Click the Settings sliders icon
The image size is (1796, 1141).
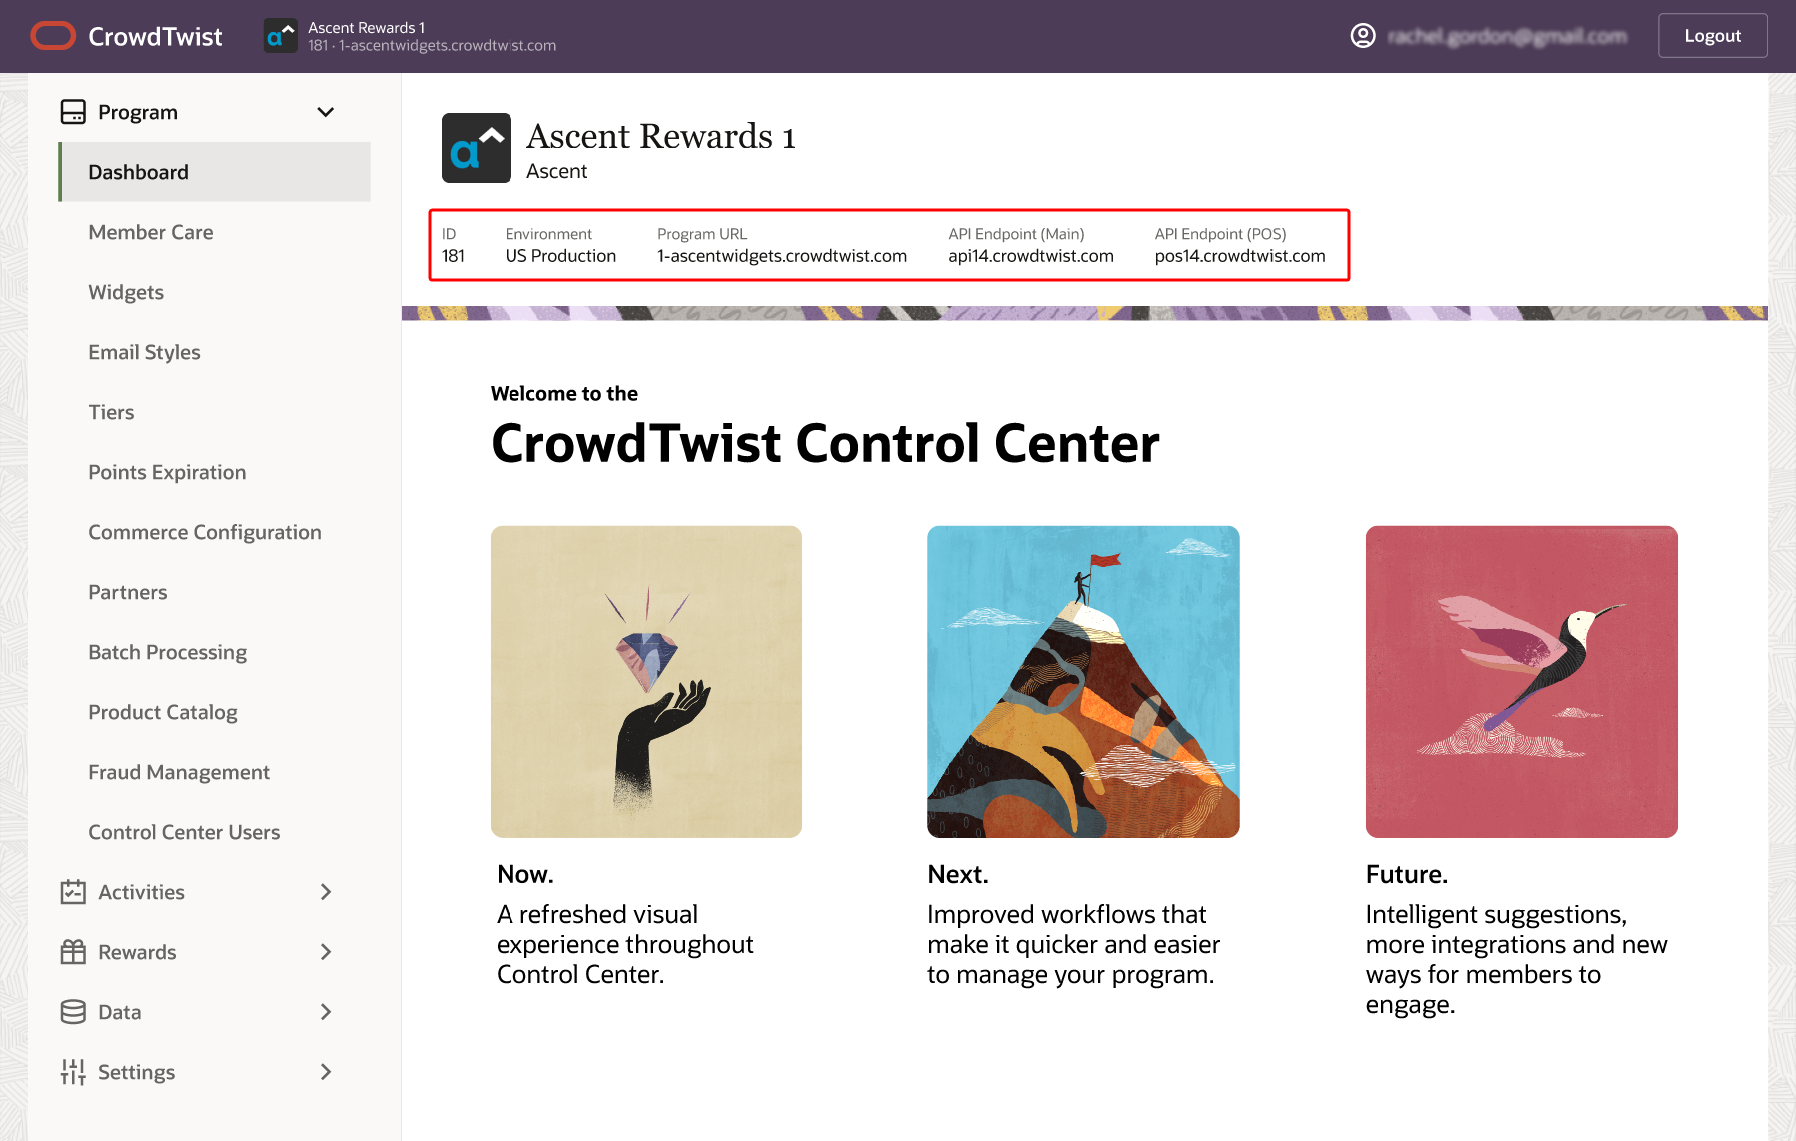tap(73, 1072)
